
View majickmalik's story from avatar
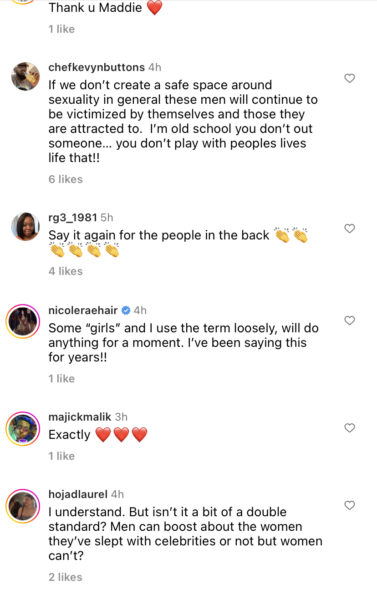[23, 429]
